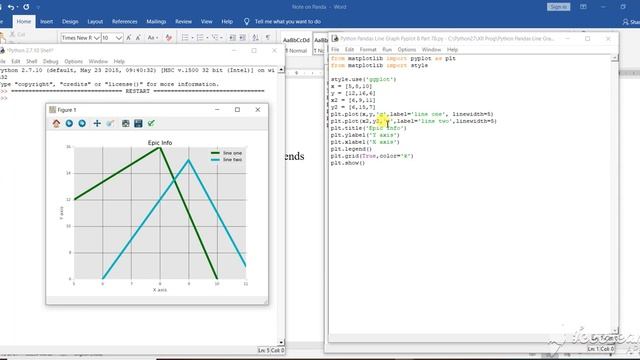
Task: Click the plt.show() line in the editor
Action: tap(348, 163)
